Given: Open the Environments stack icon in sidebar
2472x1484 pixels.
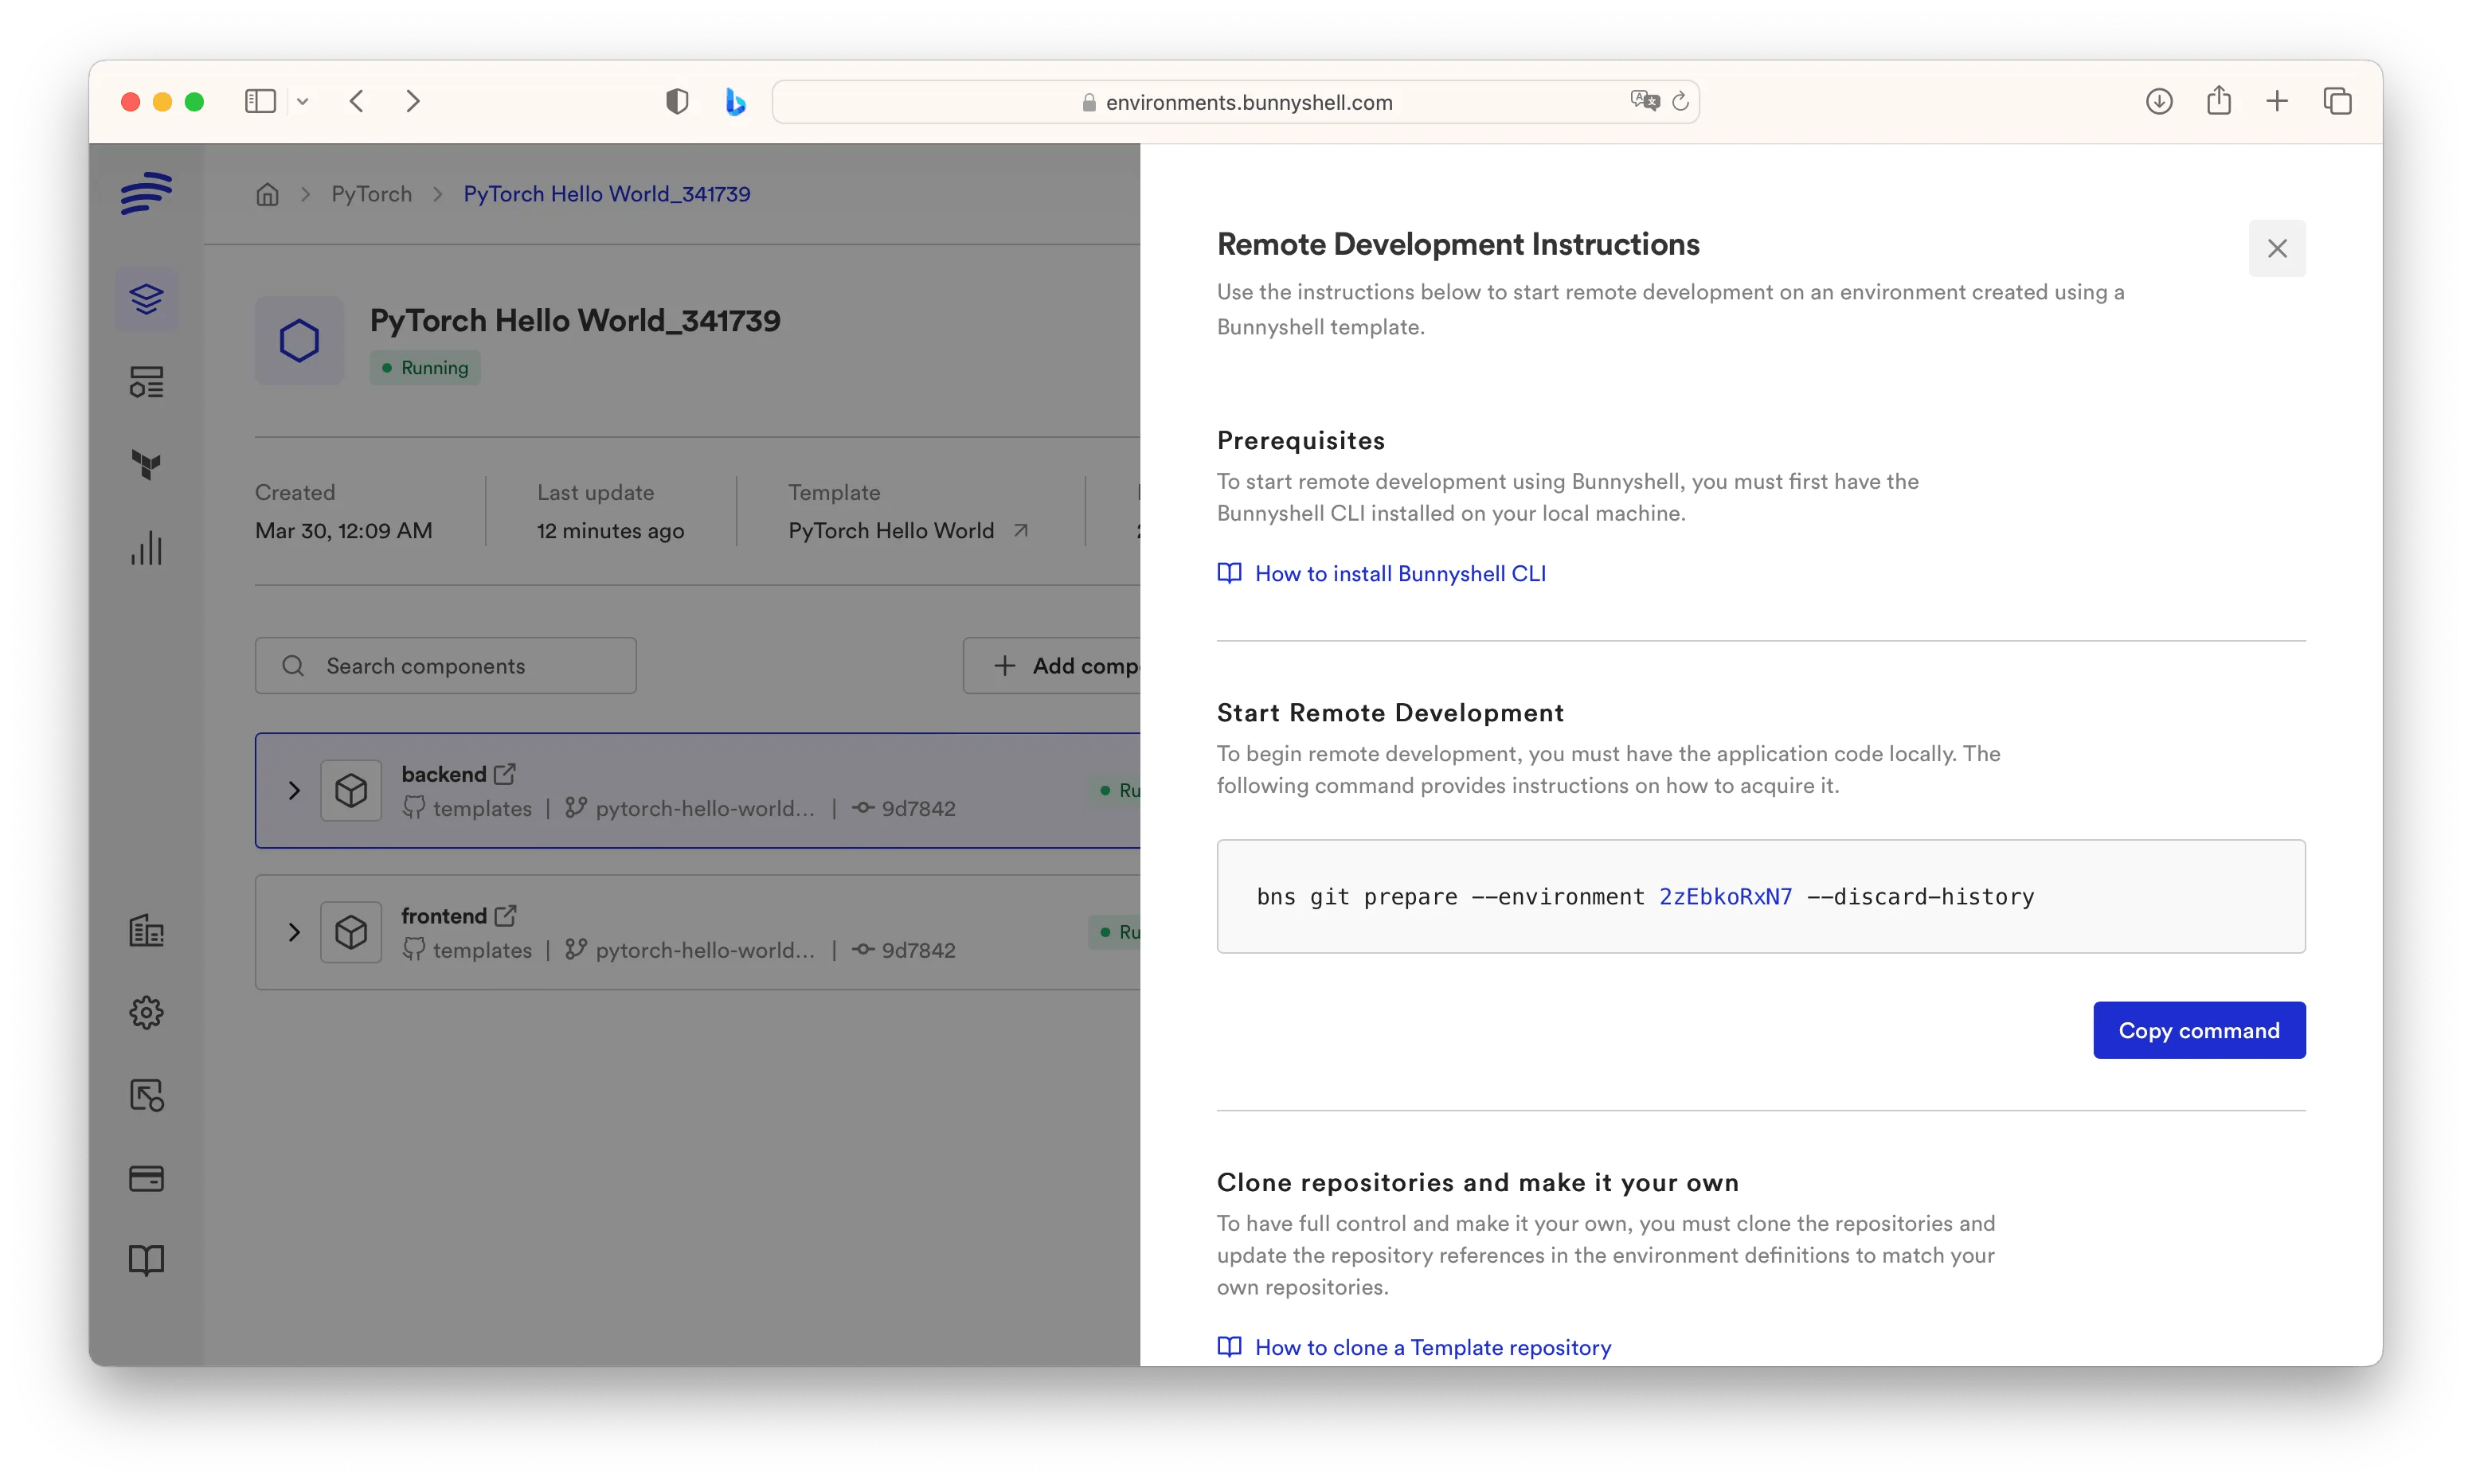Looking at the screenshot, I should 146,299.
